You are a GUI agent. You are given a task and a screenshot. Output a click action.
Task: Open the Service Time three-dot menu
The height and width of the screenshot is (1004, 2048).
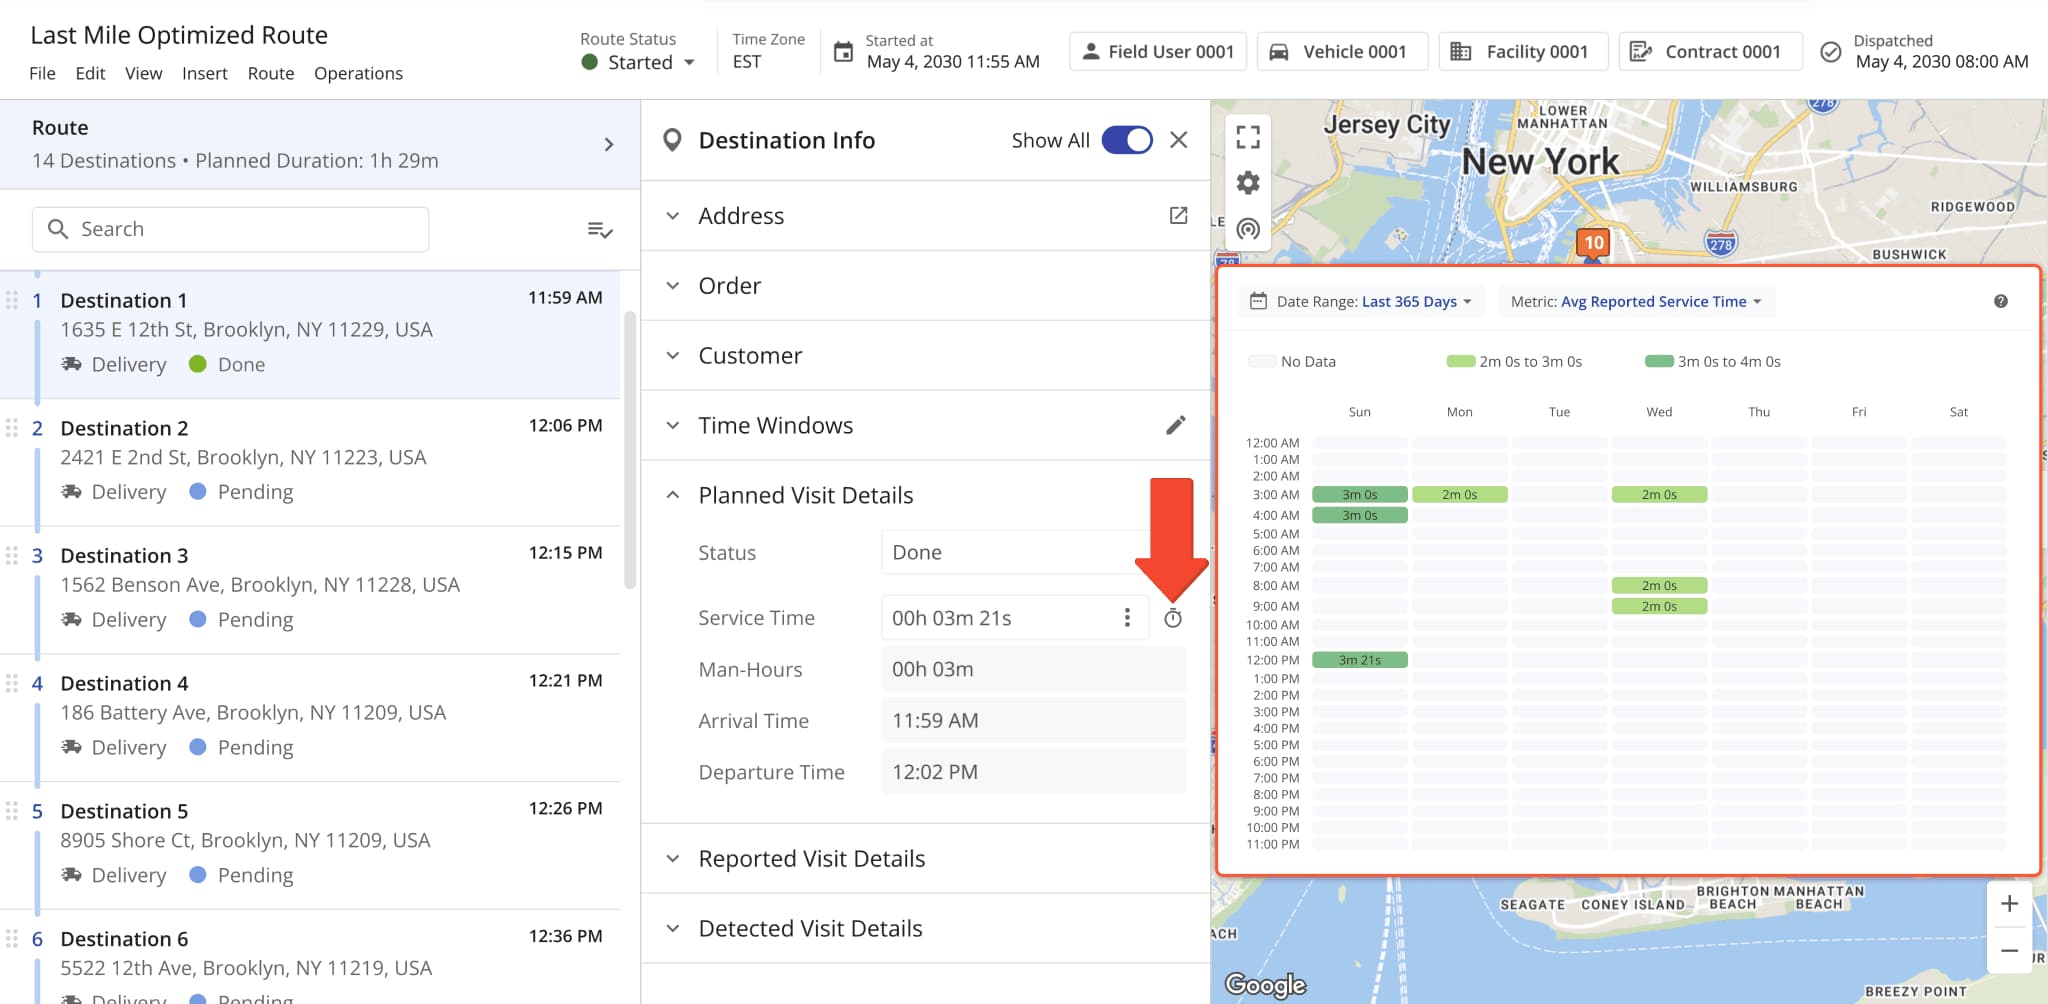1127,618
